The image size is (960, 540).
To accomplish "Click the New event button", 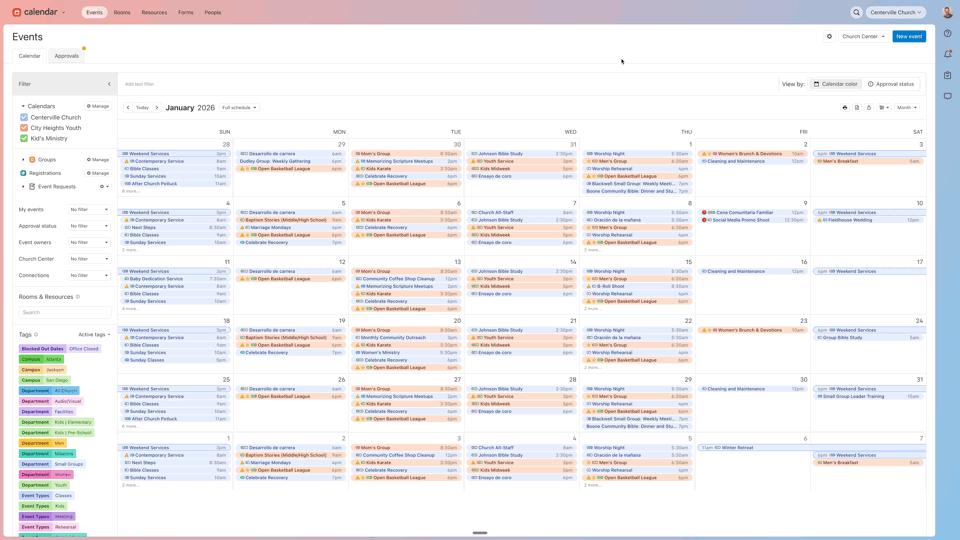I will point(909,36).
